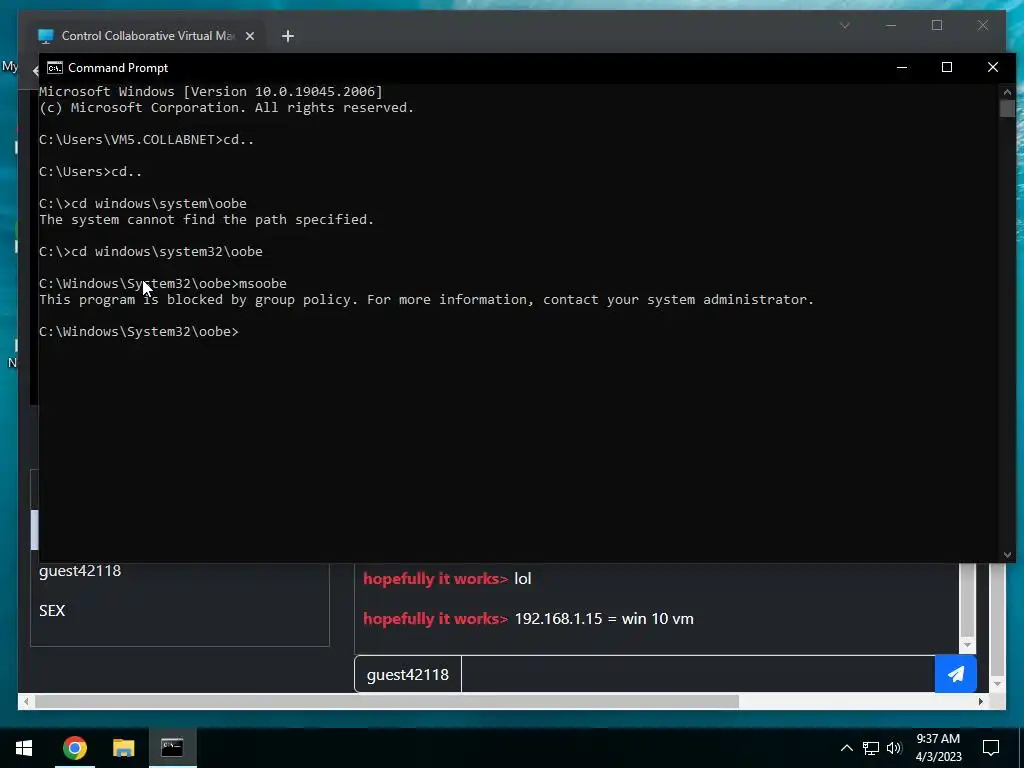Viewport: 1024px width, 768px height.
Task: Click the 'blocked by group policy' message
Action: pos(426,300)
